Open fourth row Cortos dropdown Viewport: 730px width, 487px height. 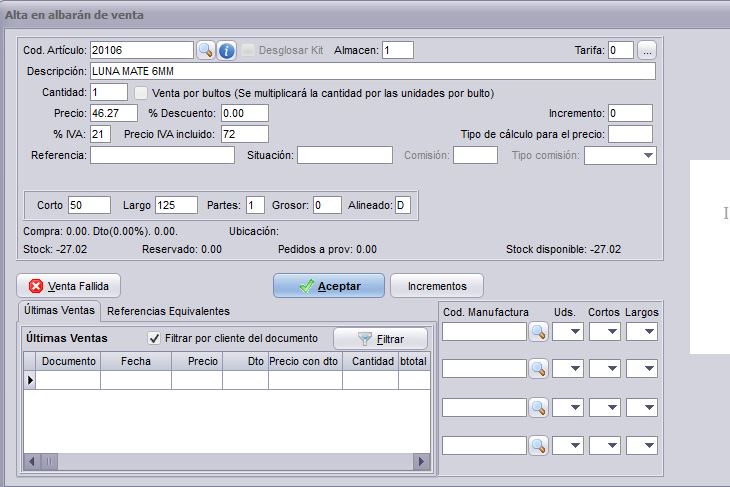point(604,446)
